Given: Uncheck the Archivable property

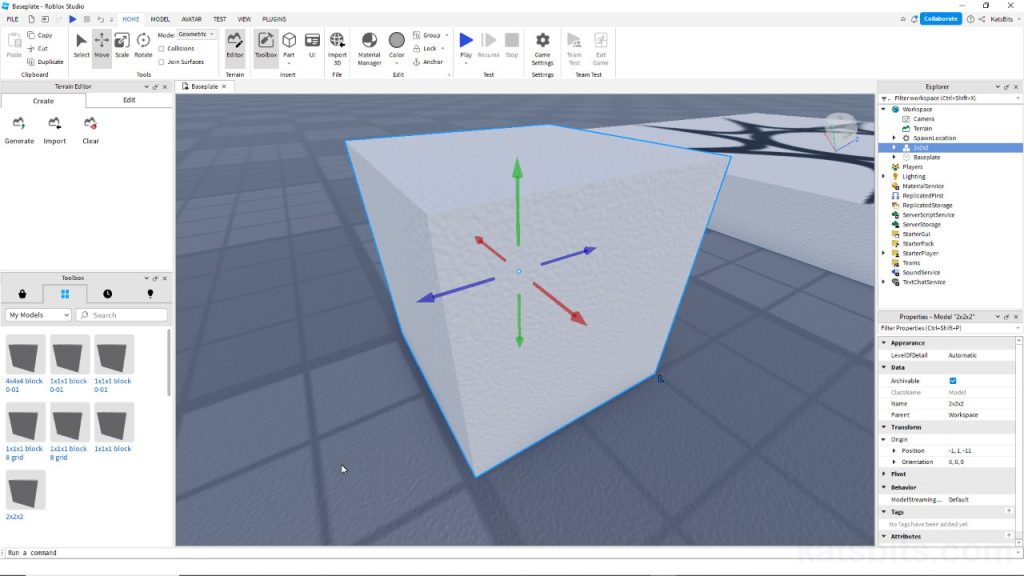Looking at the screenshot, I should pos(951,380).
